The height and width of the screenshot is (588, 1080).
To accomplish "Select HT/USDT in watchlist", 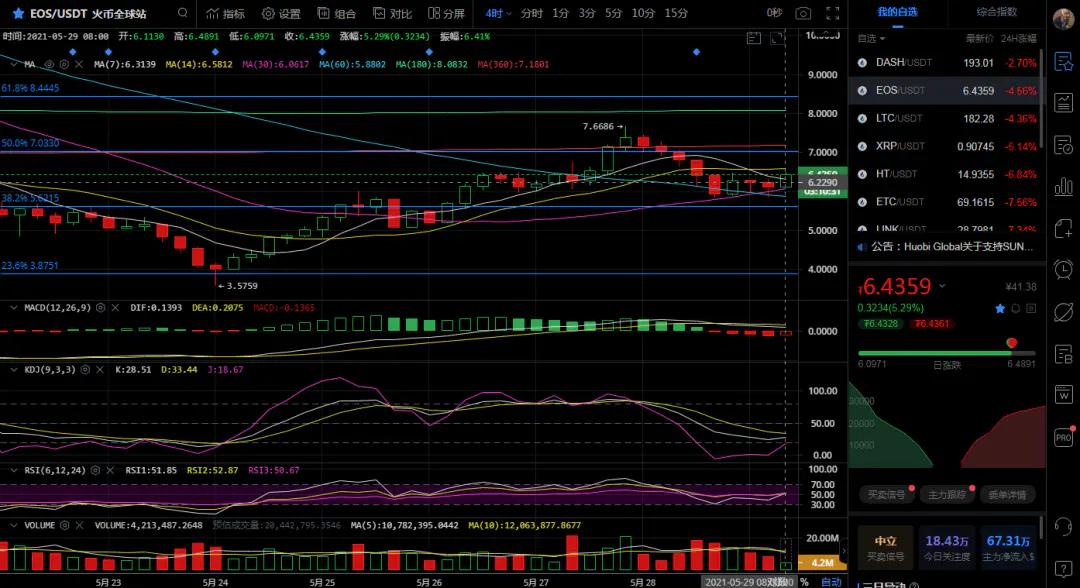I will click(947, 174).
